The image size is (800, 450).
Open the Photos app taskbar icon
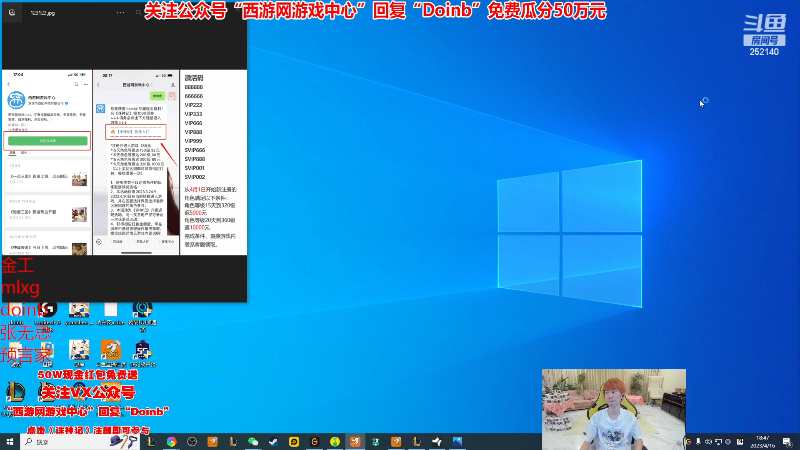point(457,442)
